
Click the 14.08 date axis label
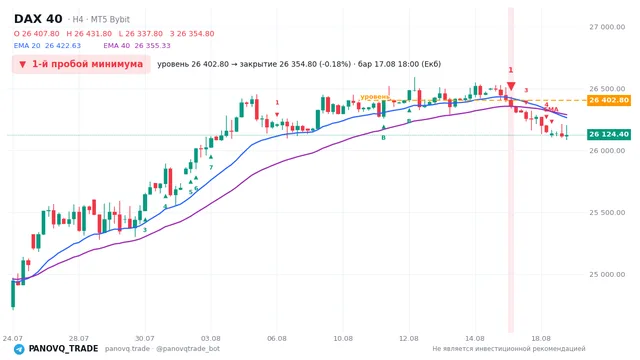click(x=475, y=338)
